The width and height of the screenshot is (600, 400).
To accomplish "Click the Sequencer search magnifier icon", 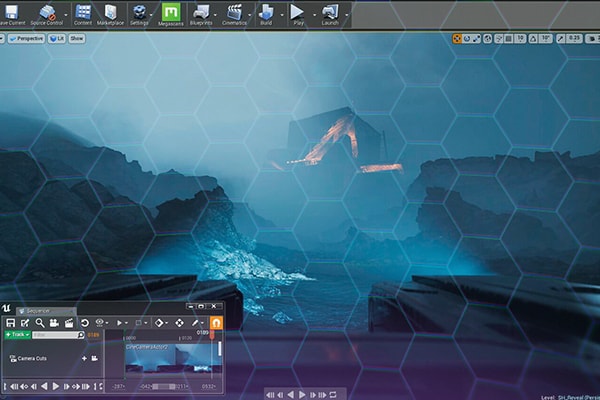I will click(40, 323).
